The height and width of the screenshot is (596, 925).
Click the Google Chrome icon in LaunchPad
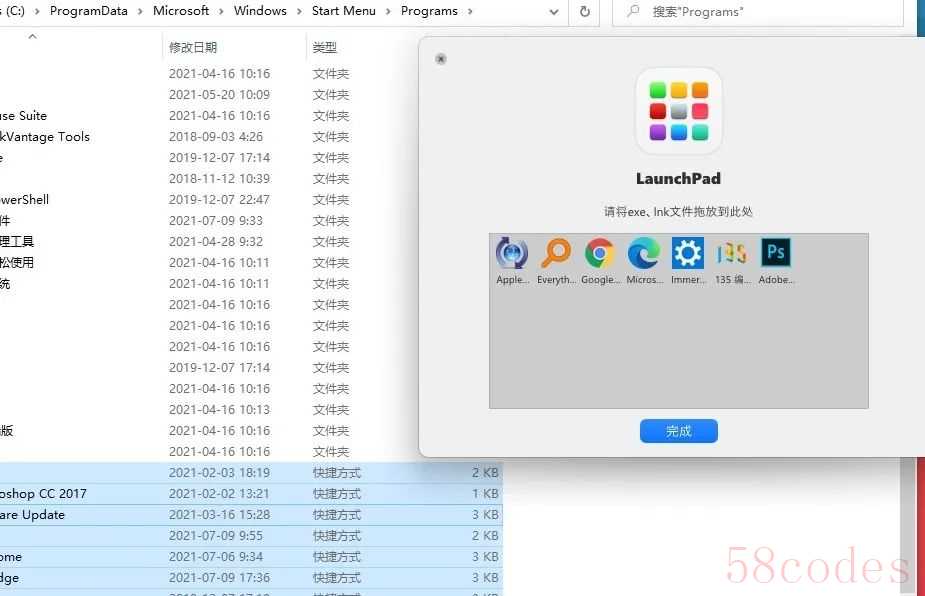click(x=600, y=255)
